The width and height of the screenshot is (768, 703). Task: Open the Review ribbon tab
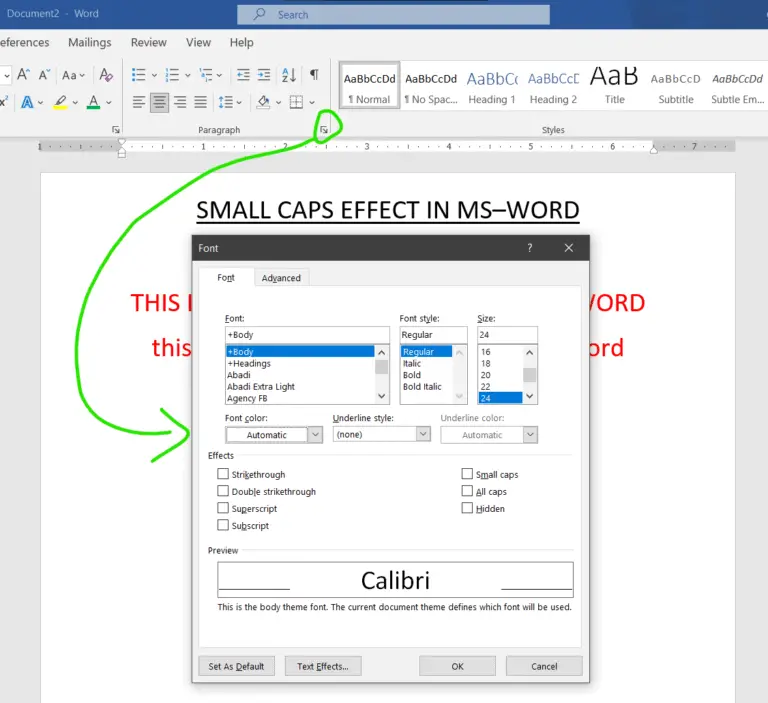click(x=148, y=43)
